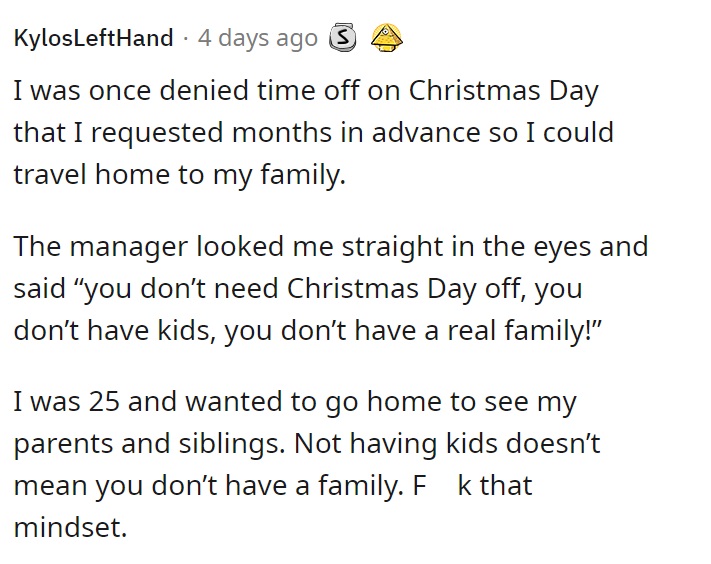
Task: Click the words 'The manager'
Action: [x=101, y=247]
